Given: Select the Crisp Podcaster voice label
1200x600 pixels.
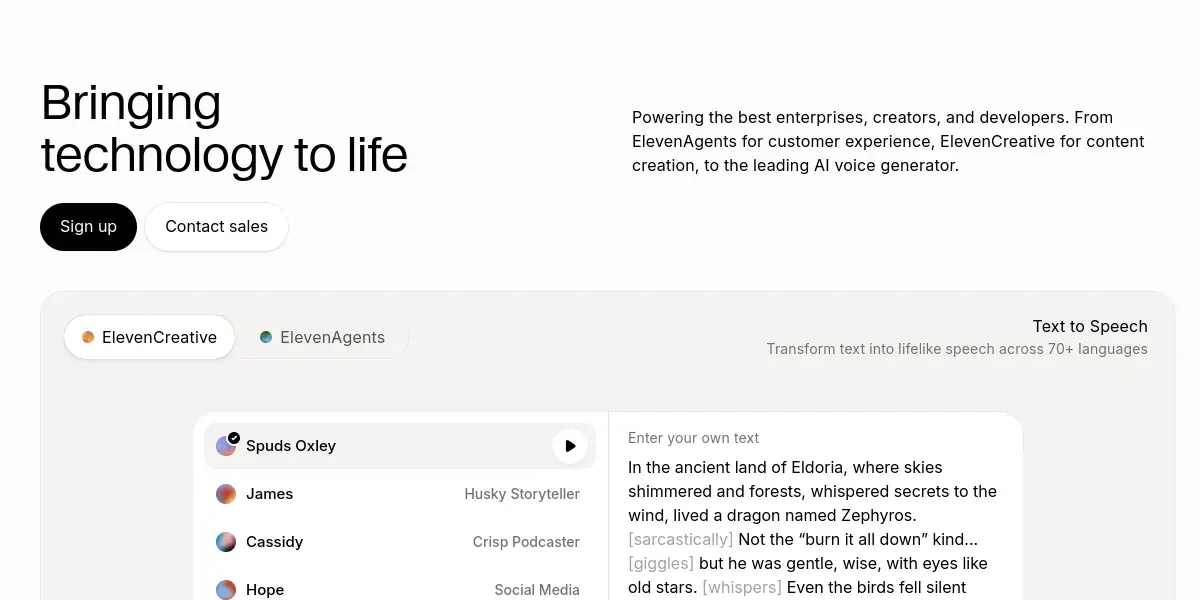Looking at the screenshot, I should click(526, 542).
